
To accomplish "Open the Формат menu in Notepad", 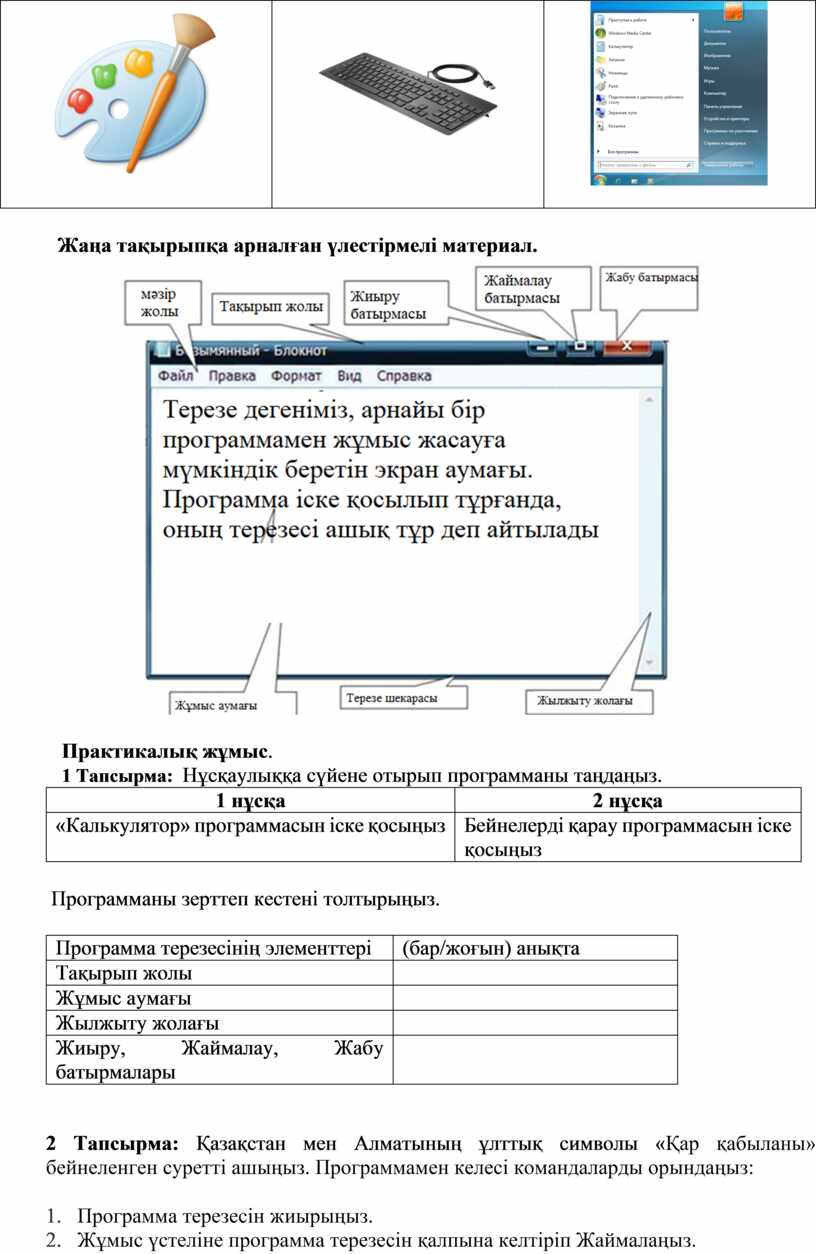I will (296, 376).
